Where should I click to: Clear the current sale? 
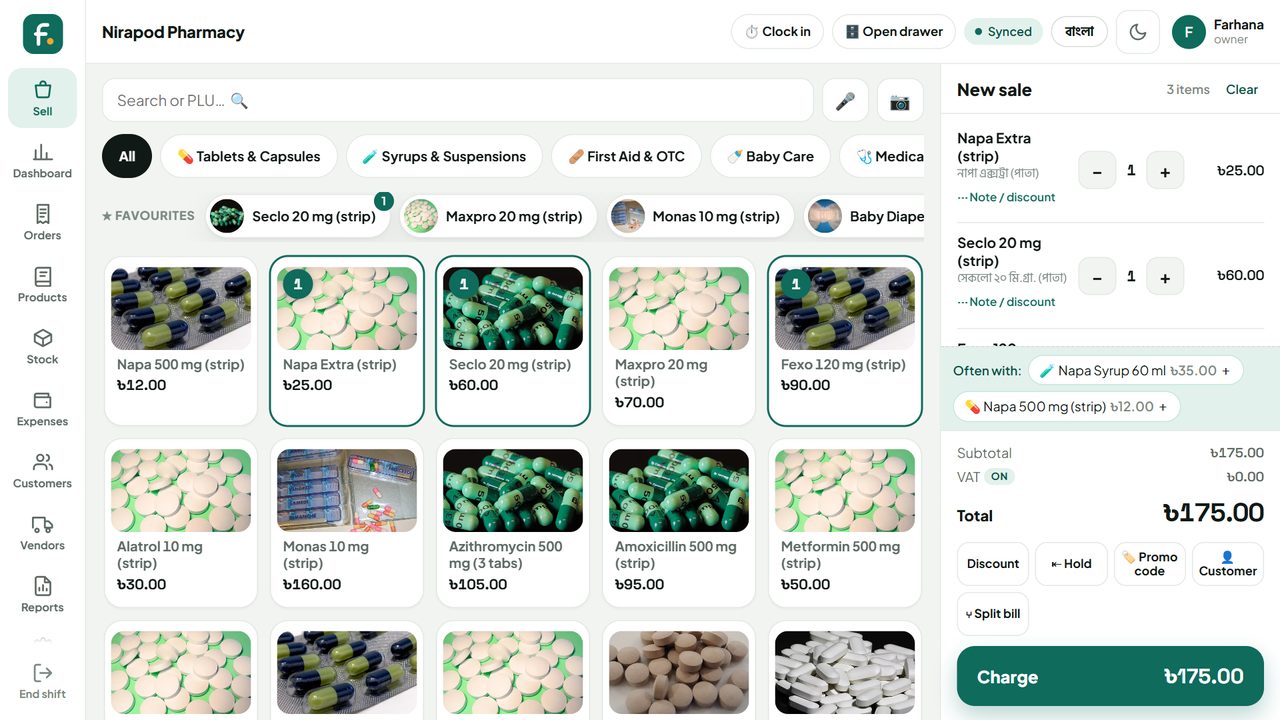click(x=1242, y=90)
